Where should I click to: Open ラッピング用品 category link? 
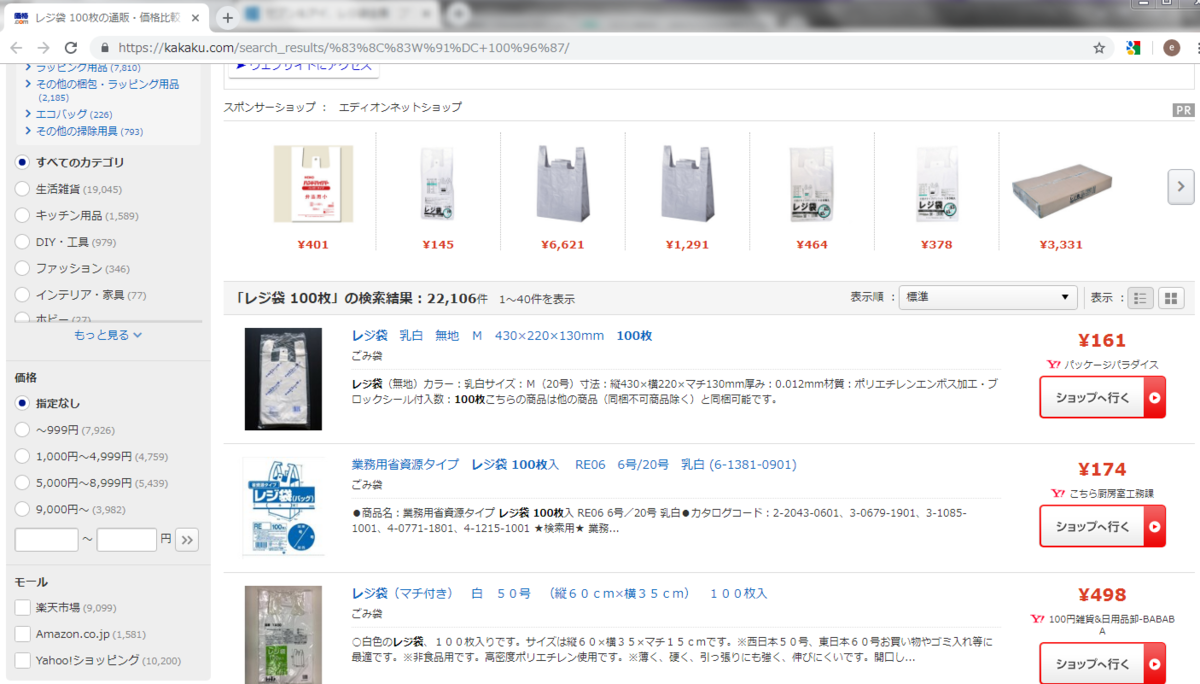click(72, 67)
